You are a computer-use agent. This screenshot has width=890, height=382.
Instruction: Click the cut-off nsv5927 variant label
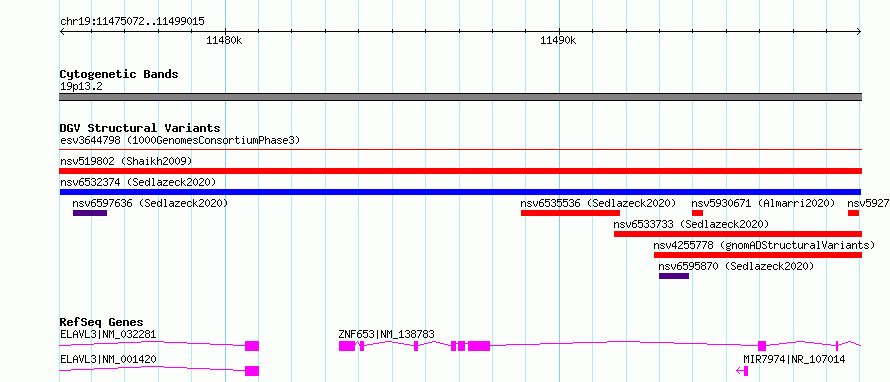[x=868, y=203]
